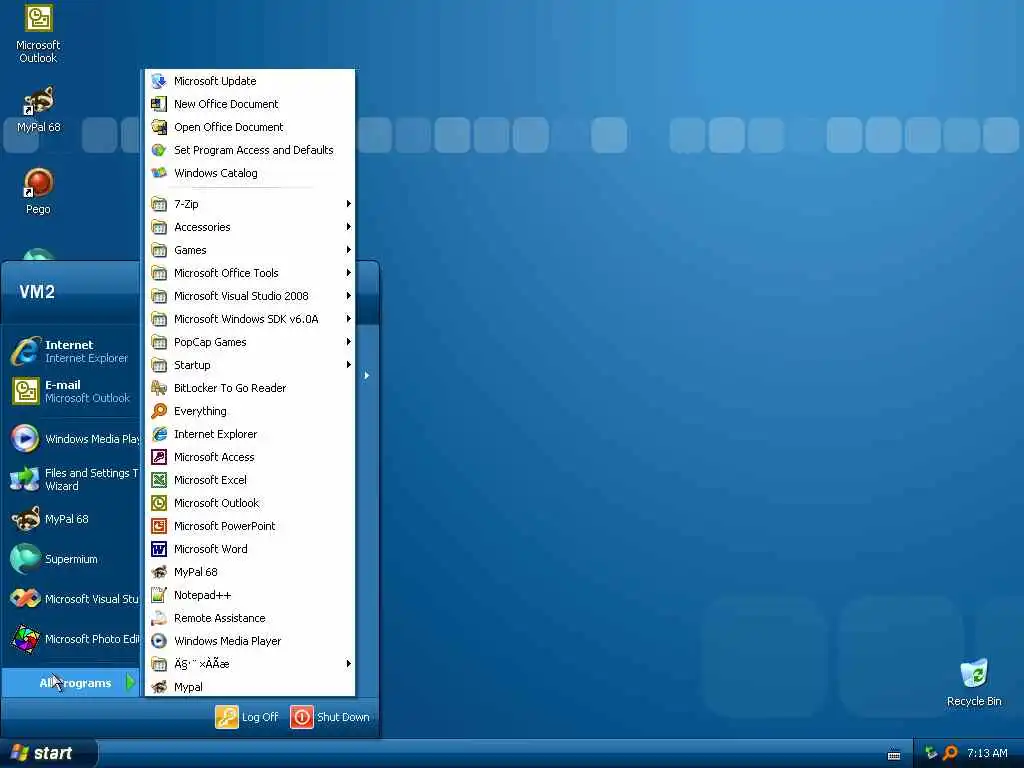Click the 7:13 AM taskbar clock
The image size is (1024, 768).
click(987, 753)
